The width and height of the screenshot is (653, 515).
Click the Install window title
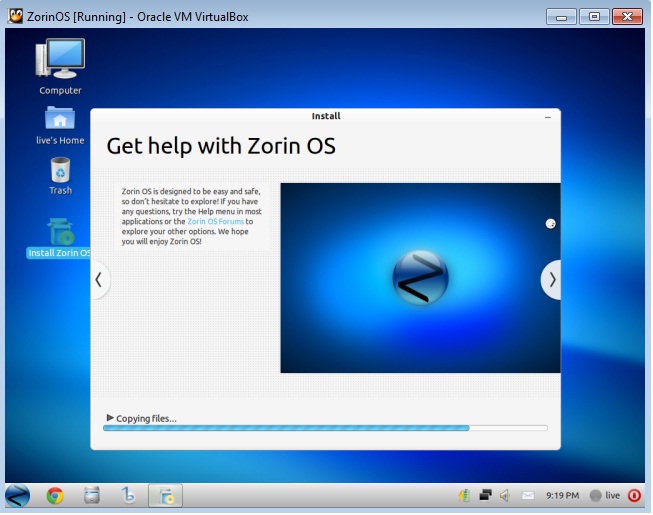coord(326,116)
